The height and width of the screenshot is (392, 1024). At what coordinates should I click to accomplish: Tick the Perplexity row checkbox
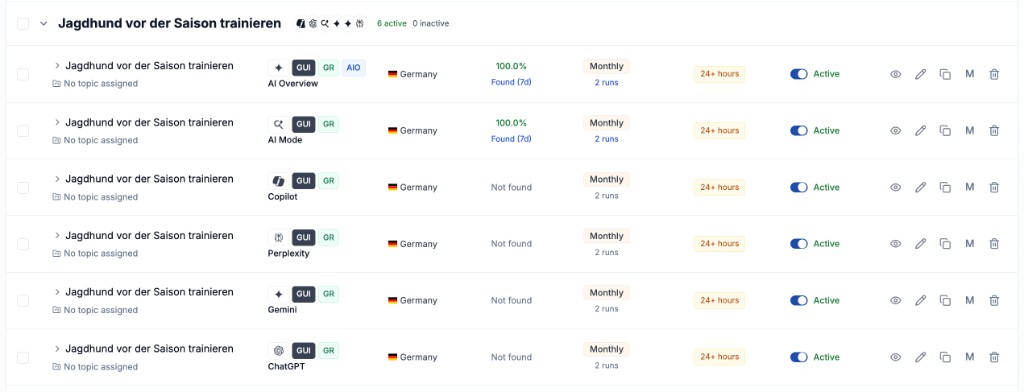point(23,244)
